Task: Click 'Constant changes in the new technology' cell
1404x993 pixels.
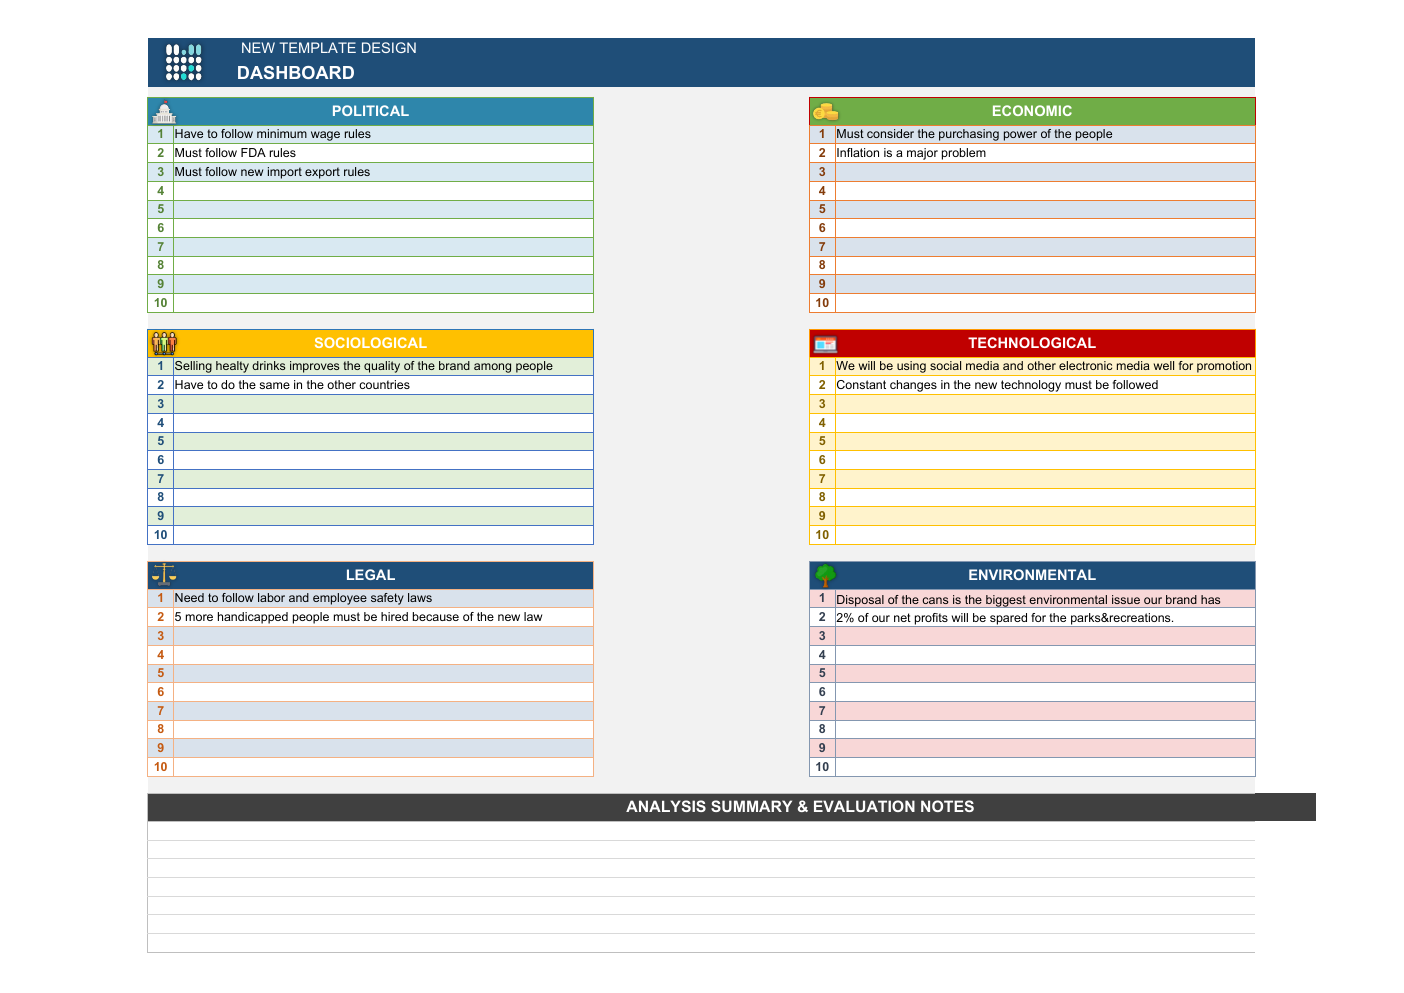Action: tap(1045, 385)
